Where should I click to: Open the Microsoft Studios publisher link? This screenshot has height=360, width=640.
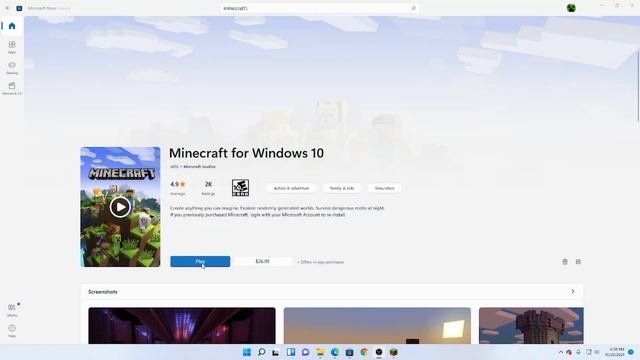click(x=199, y=167)
